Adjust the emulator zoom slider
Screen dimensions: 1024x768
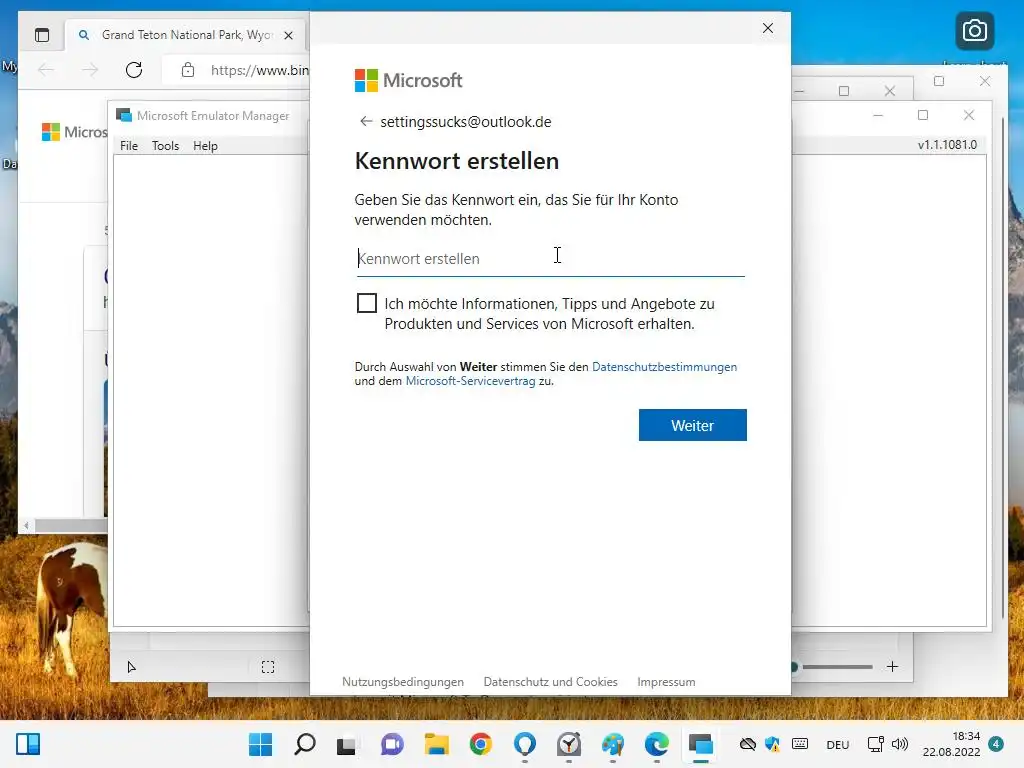pyautogui.click(x=831, y=667)
